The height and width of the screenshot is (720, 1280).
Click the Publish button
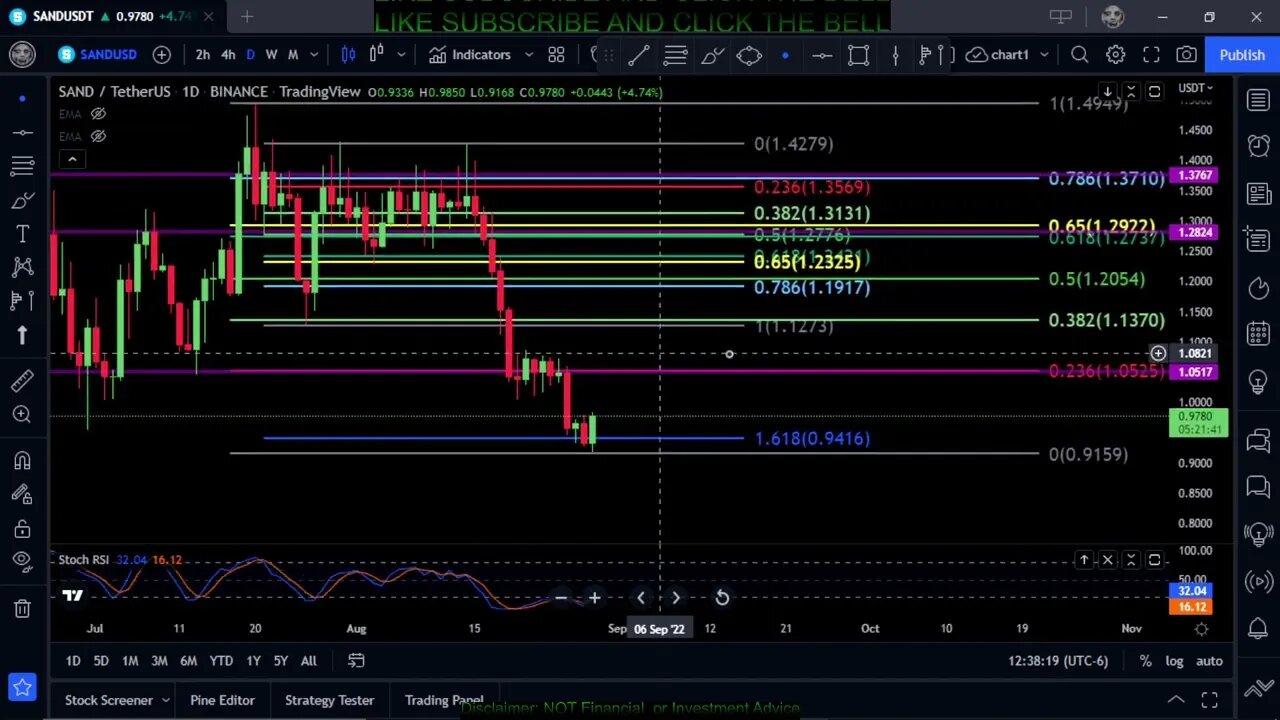(1241, 55)
